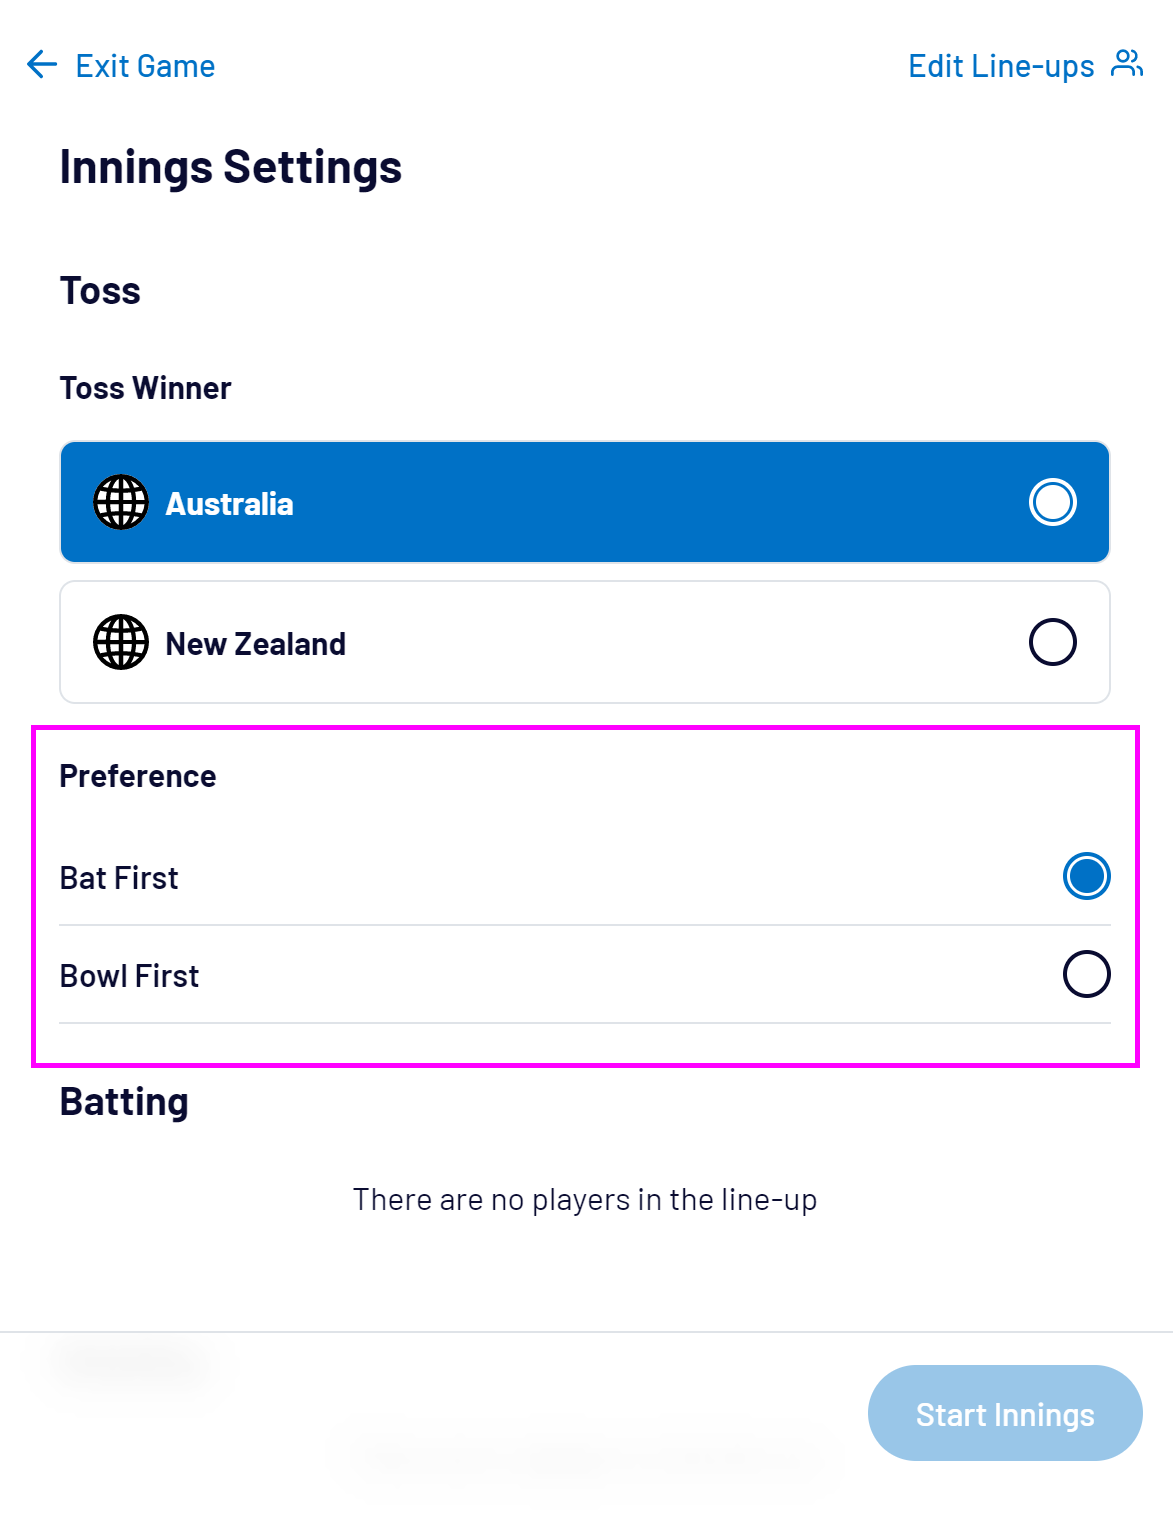
Task: Click the Toss section heading
Action: pyautogui.click(x=100, y=291)
